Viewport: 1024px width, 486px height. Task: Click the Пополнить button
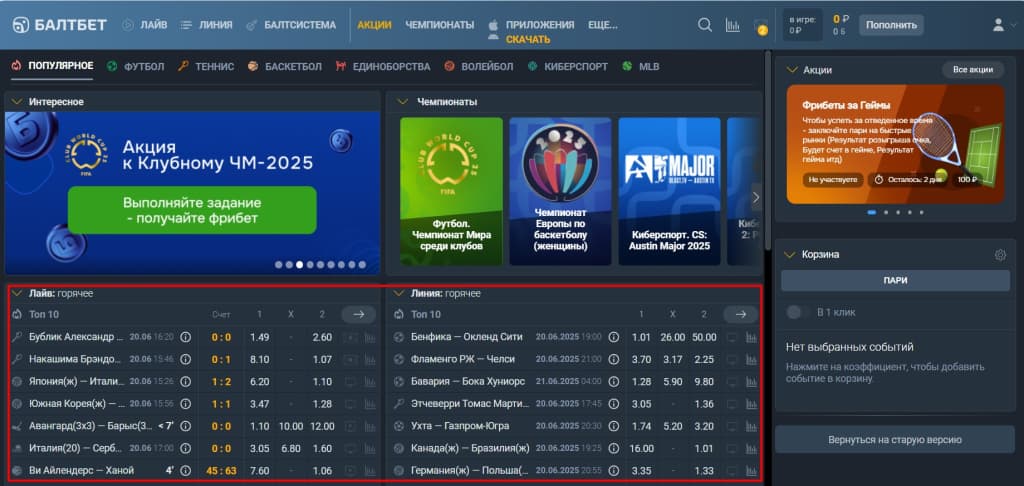[891, 25]
